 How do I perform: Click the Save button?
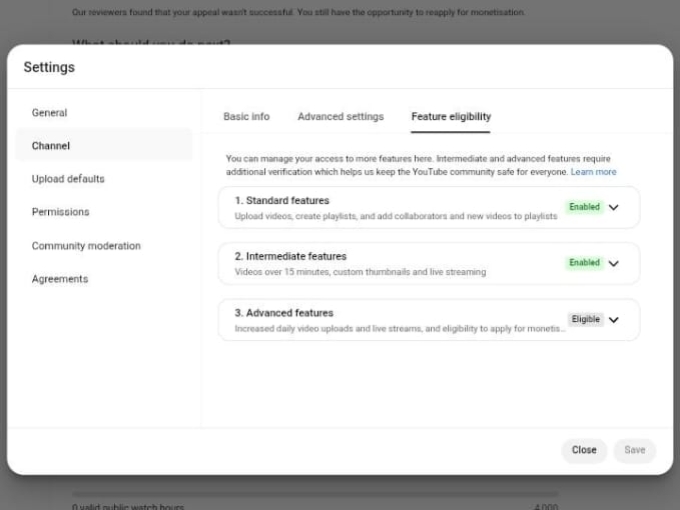(635, 450)
